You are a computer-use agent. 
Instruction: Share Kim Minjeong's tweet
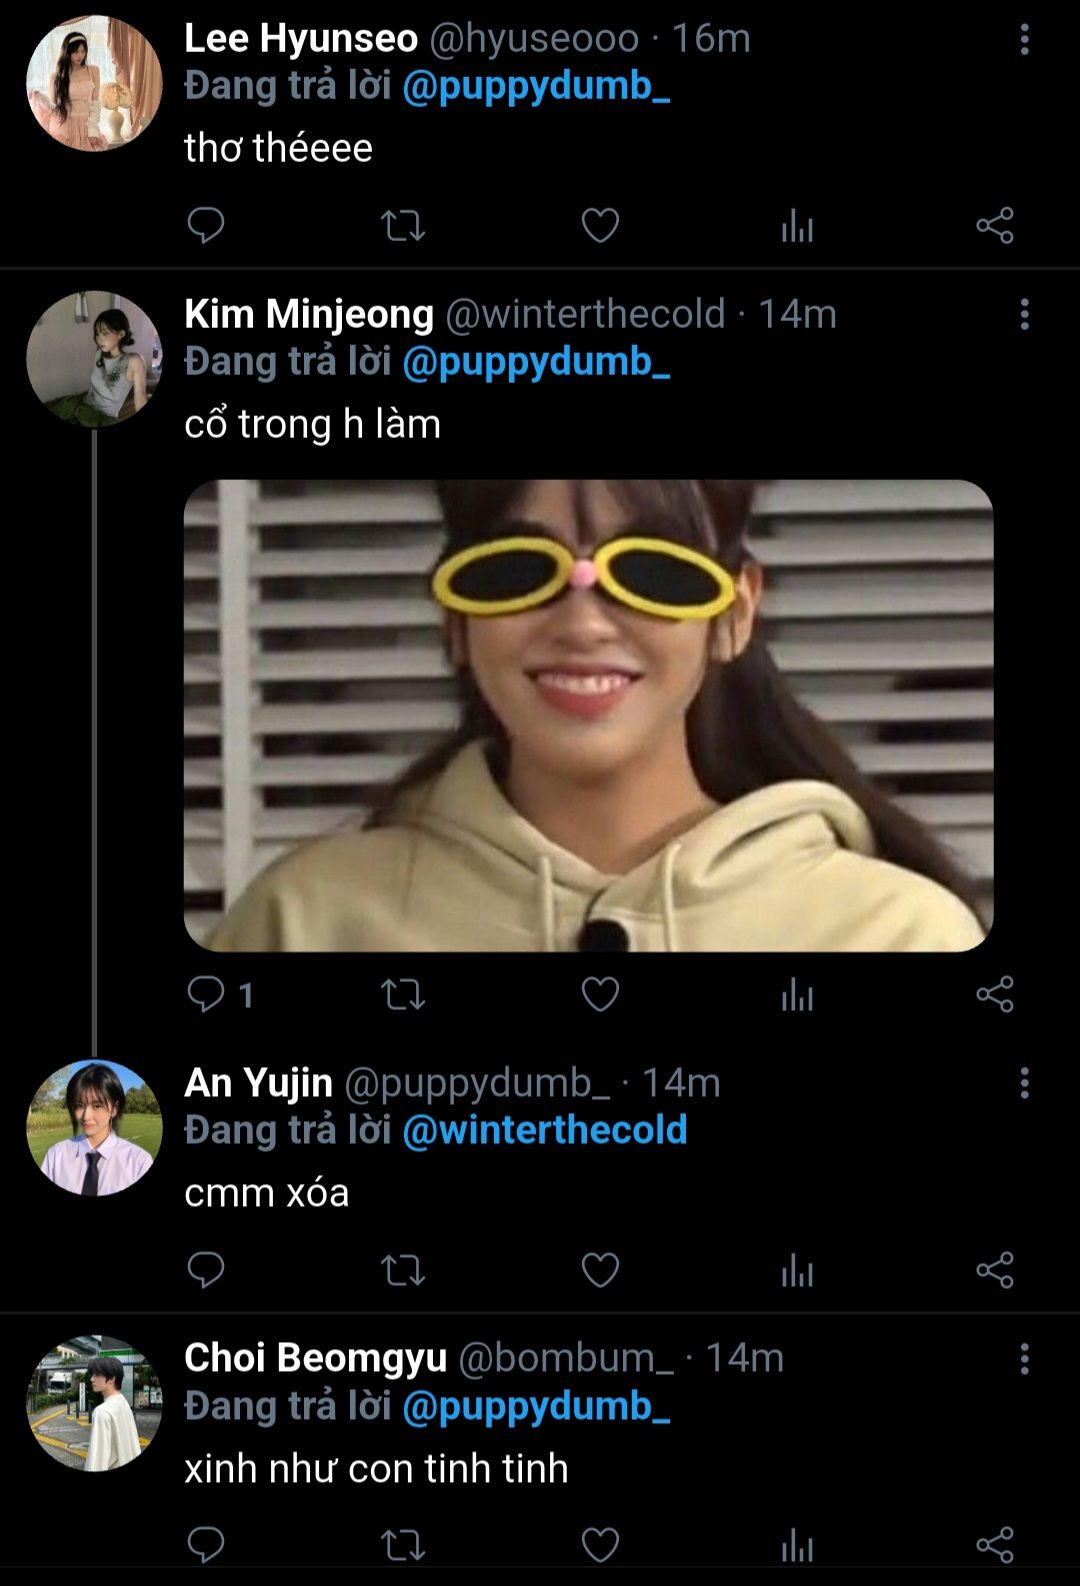pyautogui.click(x=994, y=994)
